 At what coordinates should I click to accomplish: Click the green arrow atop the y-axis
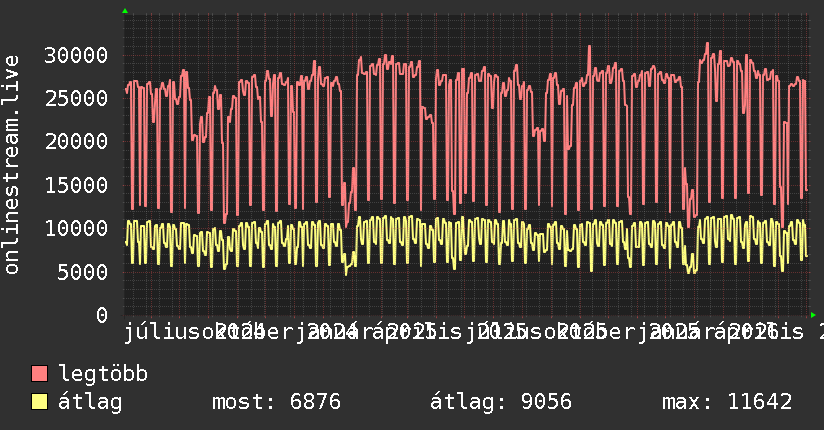pos(125,11)
